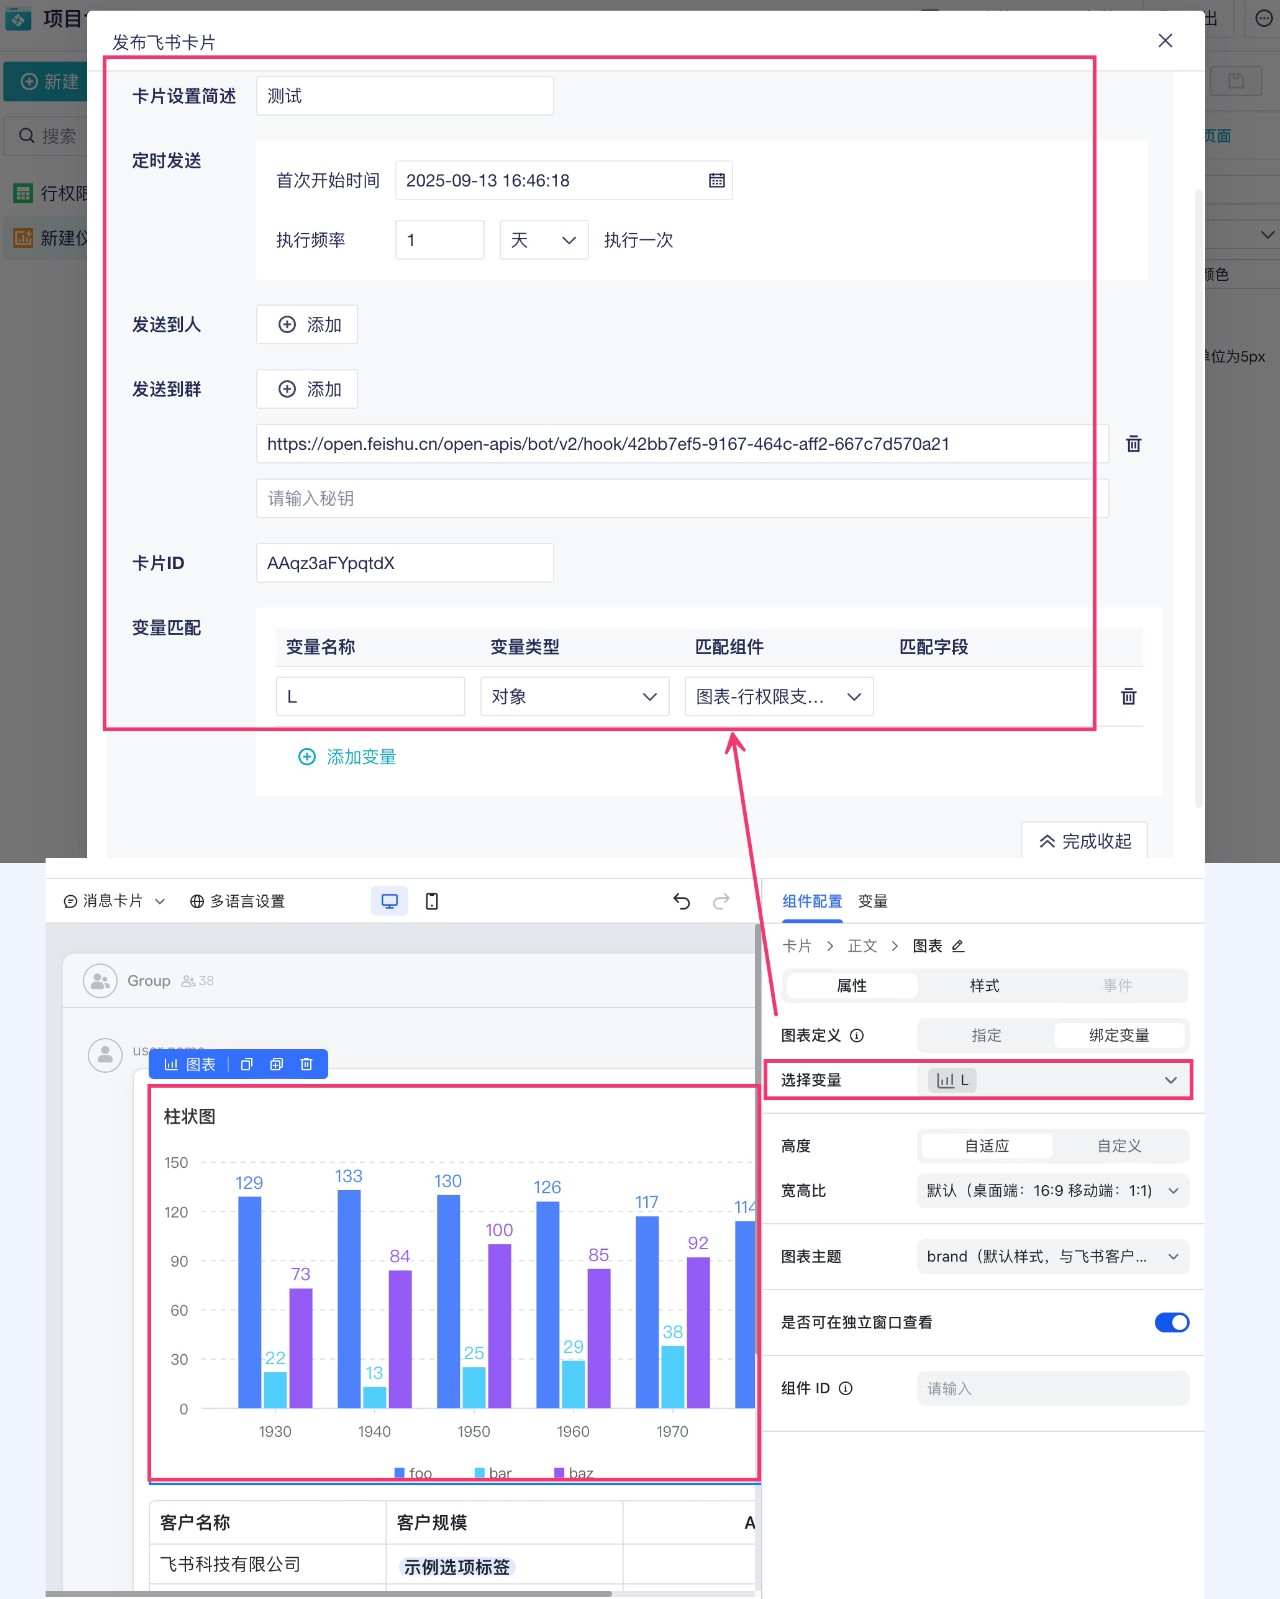1280x1599 pixels.
Task: Switch to 样式 tab
Action: tap(984, 986)
